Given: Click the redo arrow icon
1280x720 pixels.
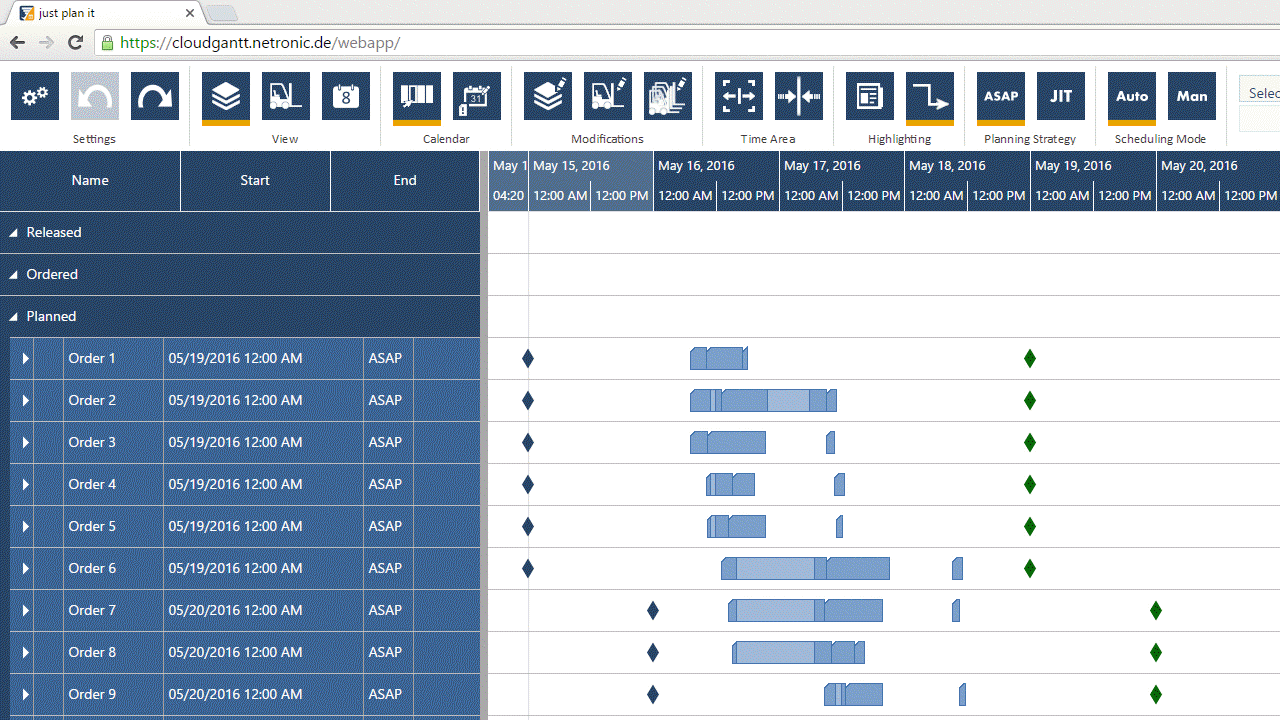Looking at the screenshot, I should pos(155,97).
